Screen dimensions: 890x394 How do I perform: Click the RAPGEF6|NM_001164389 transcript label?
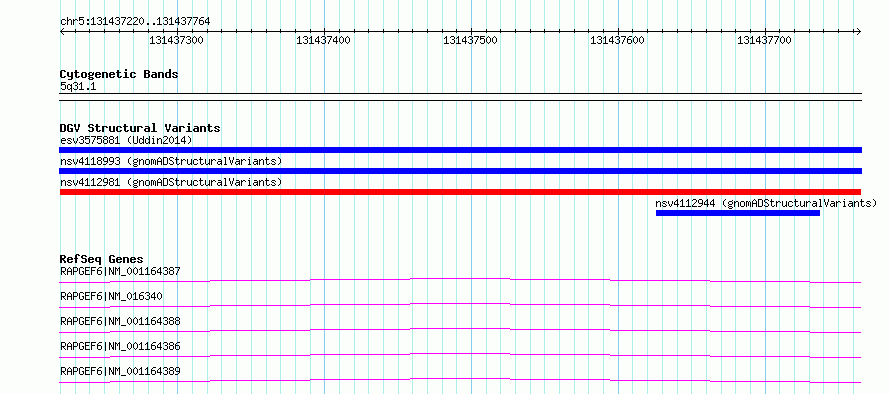(x=120, y=371)
